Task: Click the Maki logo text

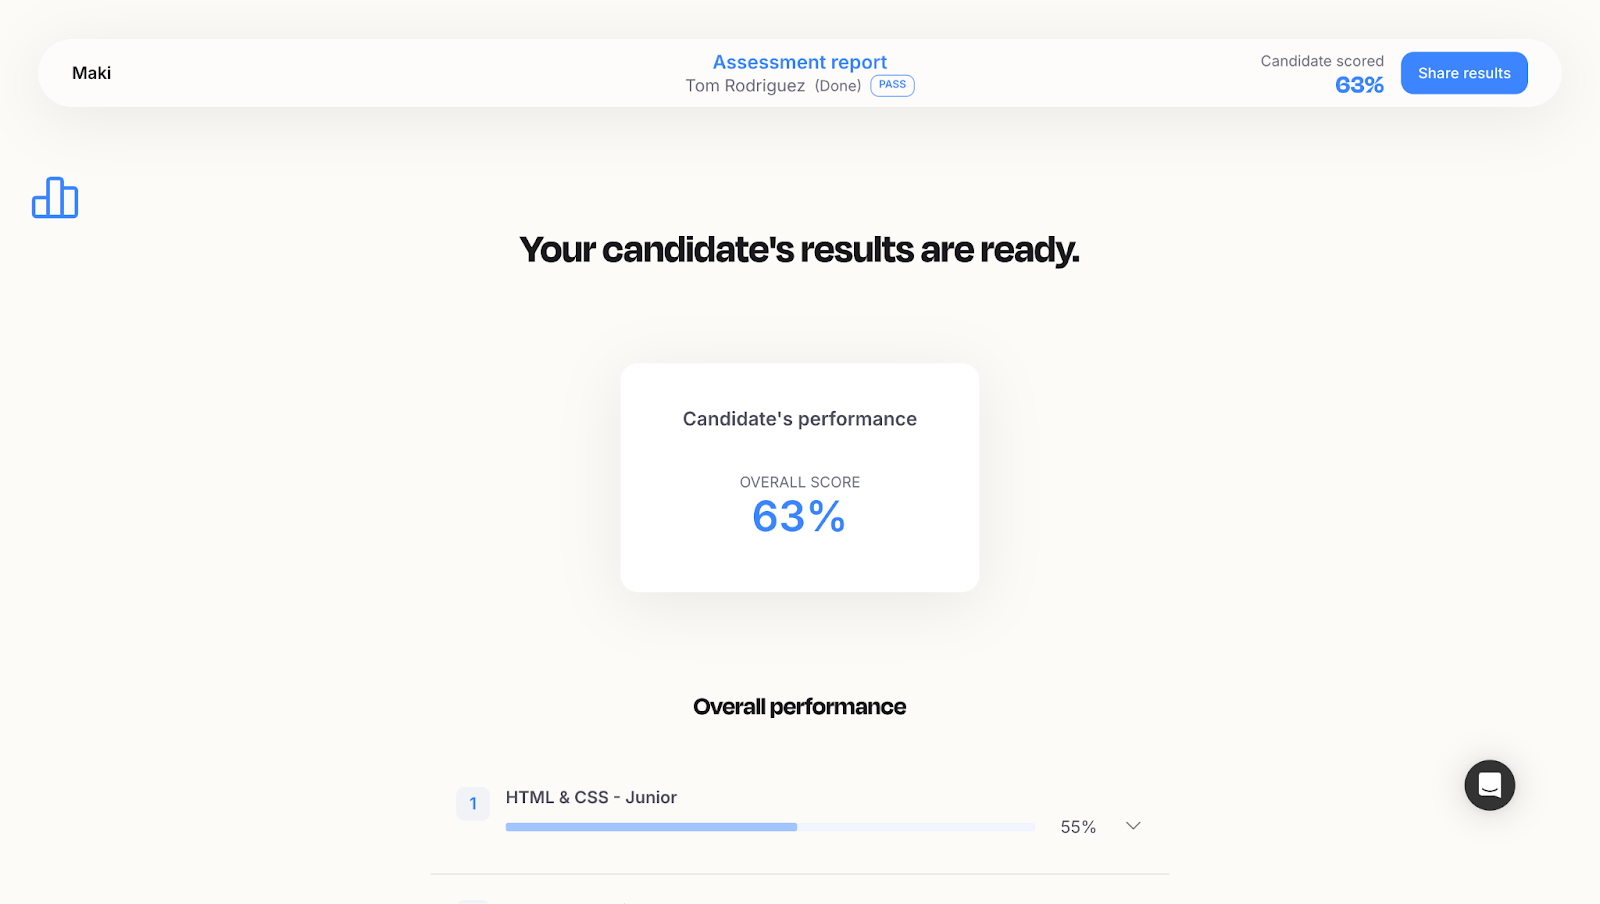Action: (x=91, y=73)
